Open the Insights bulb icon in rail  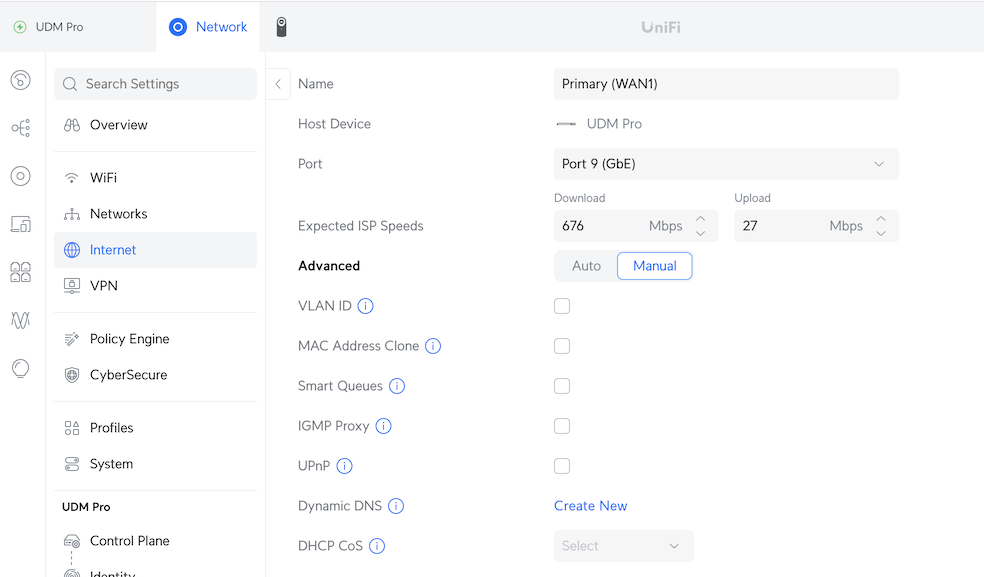[x=20, y=369]
